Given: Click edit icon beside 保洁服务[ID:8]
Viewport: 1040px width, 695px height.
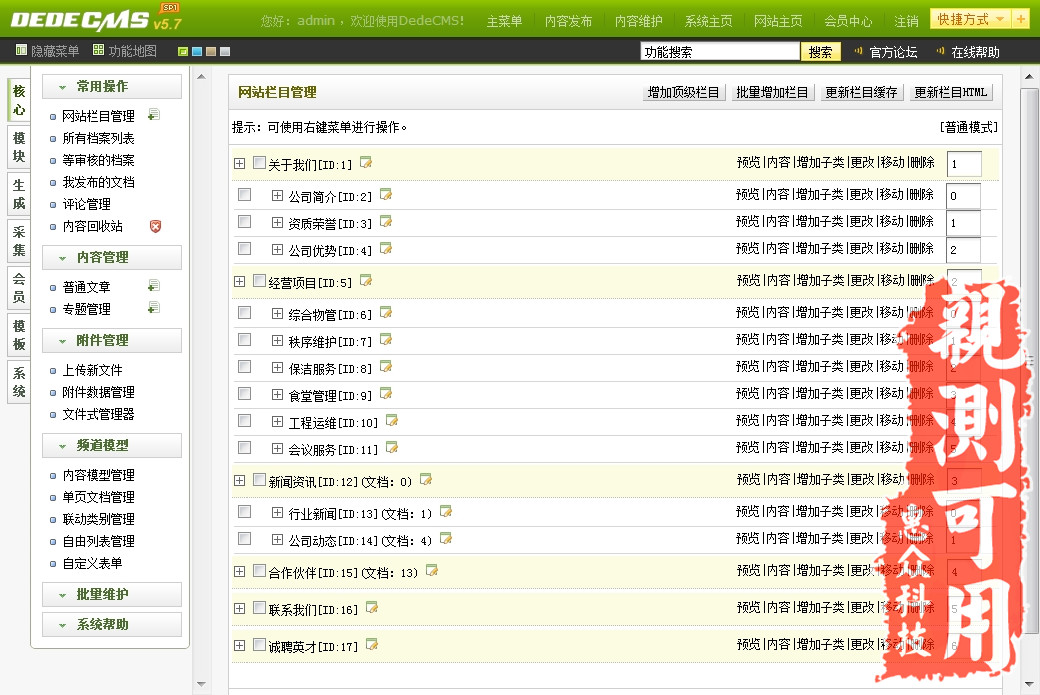Looking at the screenshot, I should tap(386, 367).
